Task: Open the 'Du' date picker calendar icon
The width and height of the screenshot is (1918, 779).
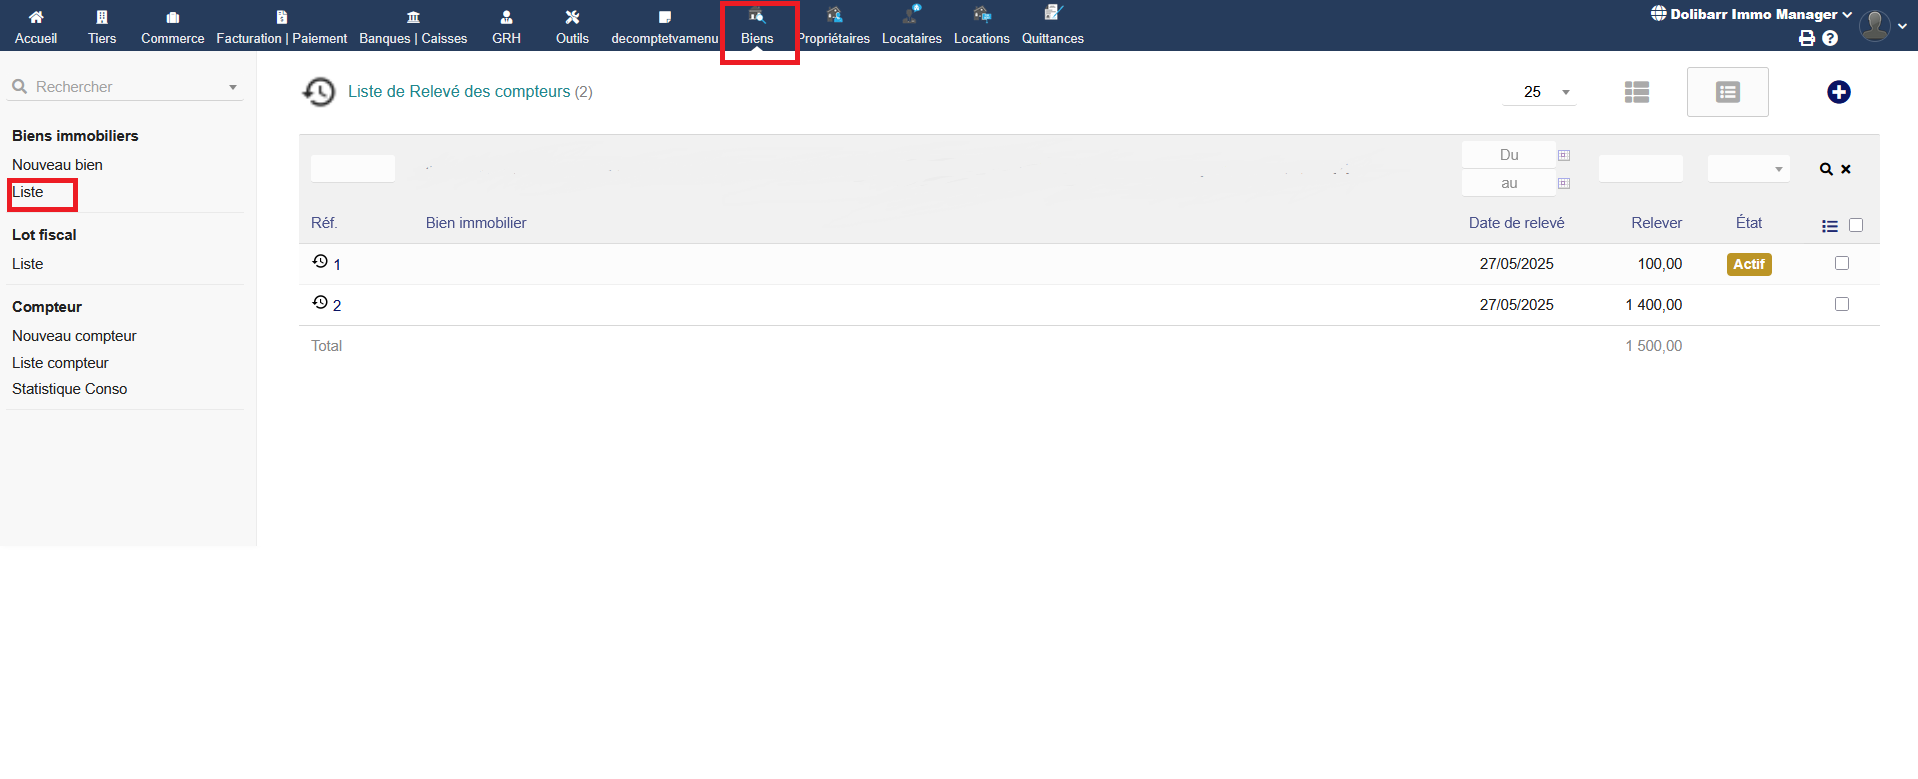Action: [x=1564, y=155]
